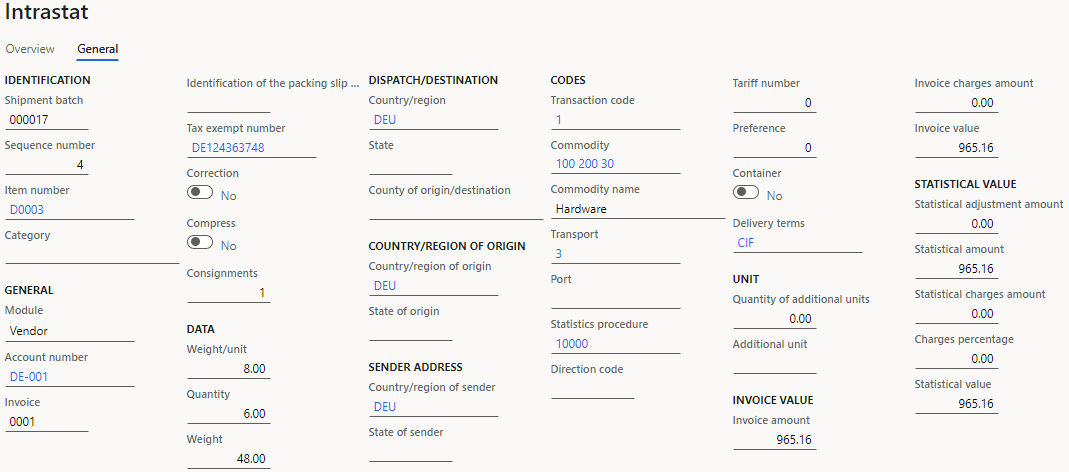This screenshot has height=472, width=1069.
Task: Click the Statistical adjustment amount field
Action: [x=957, y=224]
